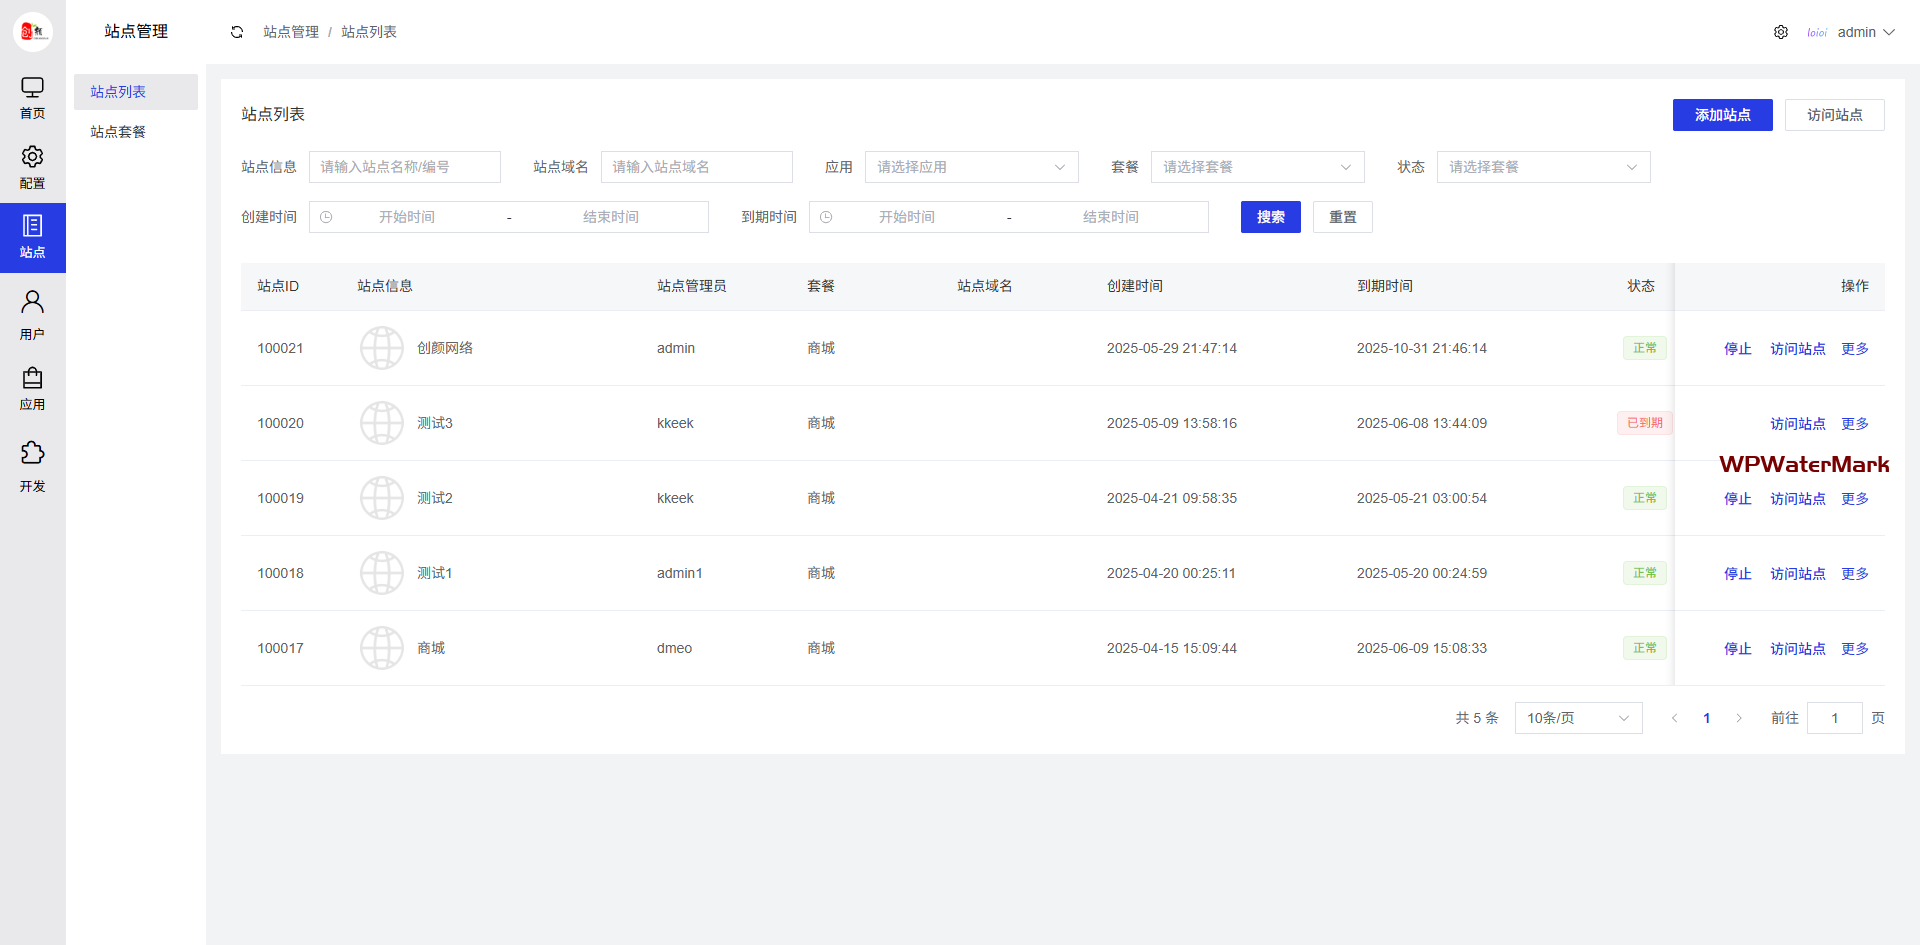The width and height of the screenshot is (1920, 945).
Task: Select the 用户 users sidebar icon
Action: coord(32,314)
